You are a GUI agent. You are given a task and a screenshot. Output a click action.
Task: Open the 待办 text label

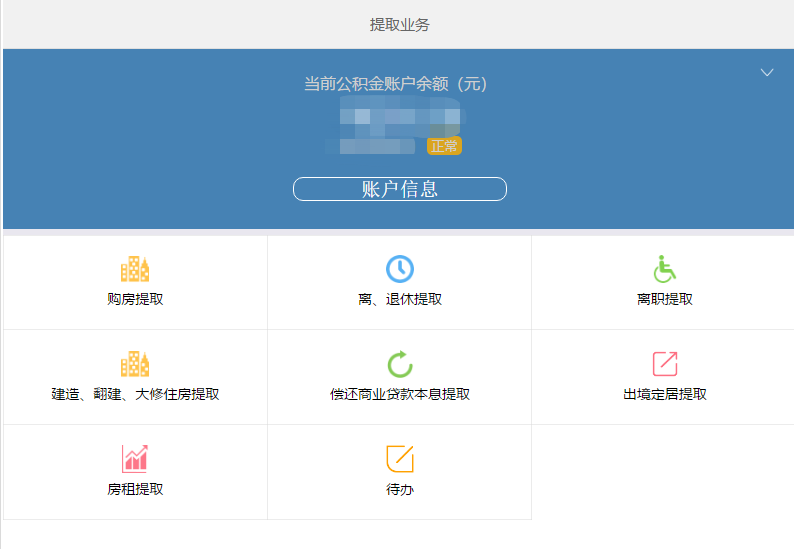399,489
